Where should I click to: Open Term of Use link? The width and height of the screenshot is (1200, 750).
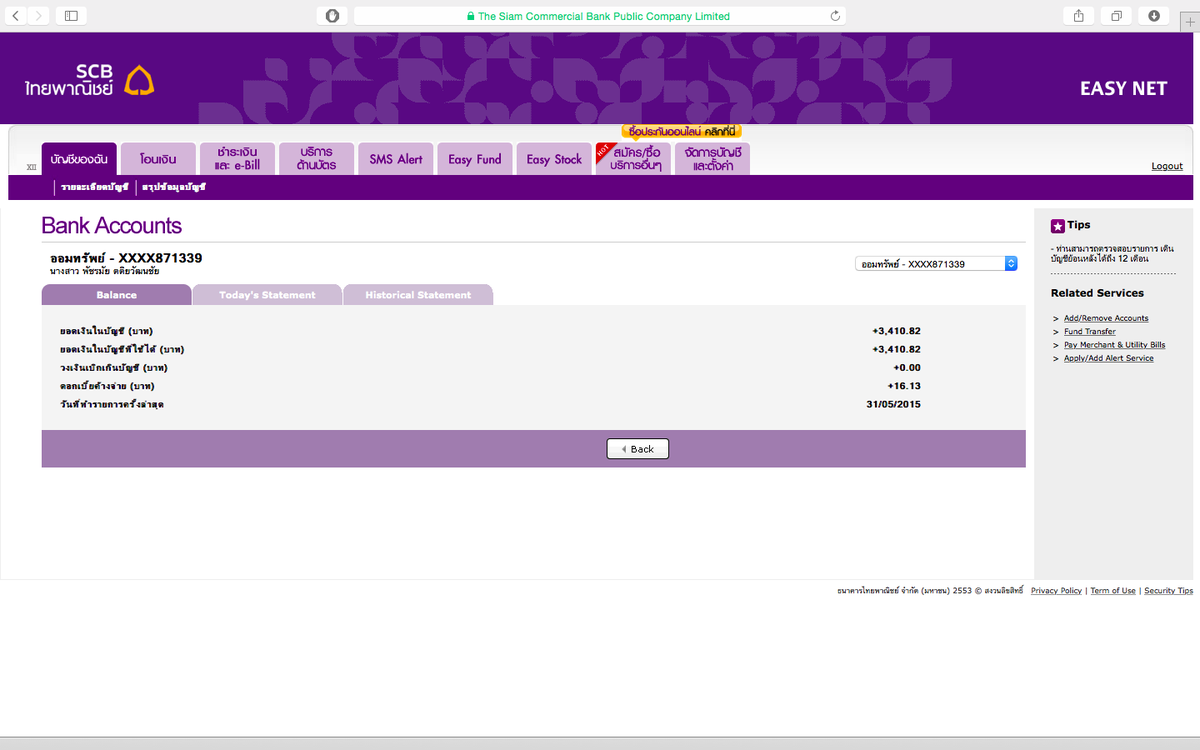[x=1113, y=591]
